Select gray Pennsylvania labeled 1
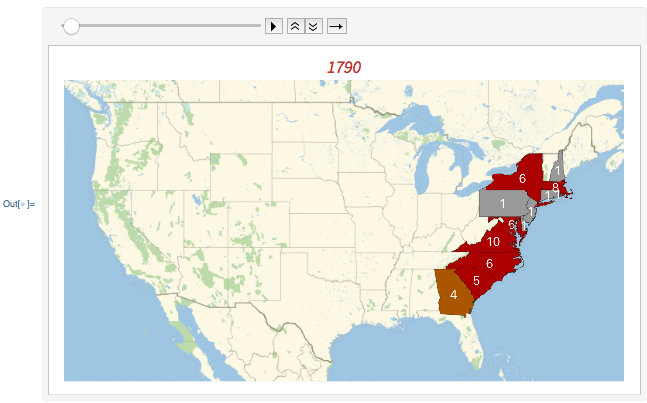 tap(503, 203)
